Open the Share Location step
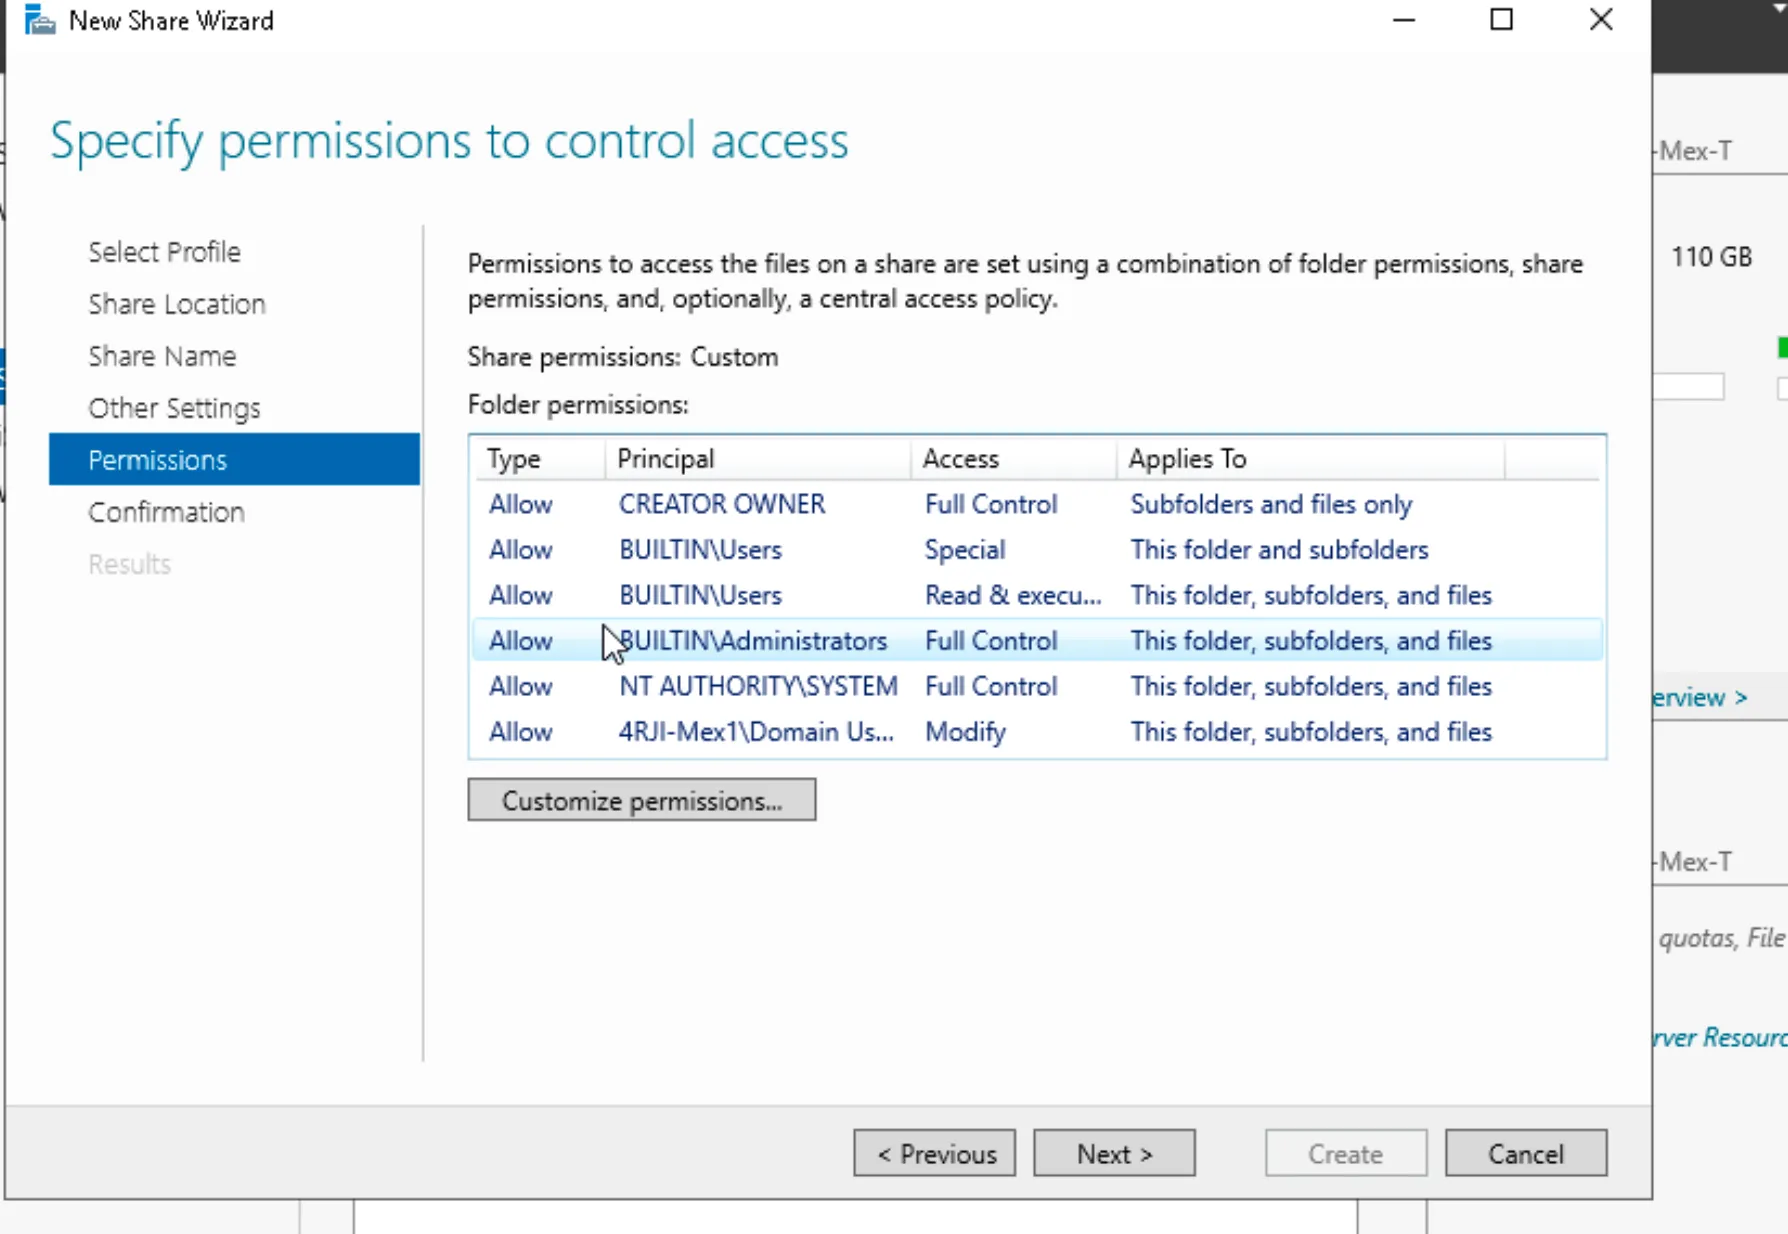 [176, 303]
